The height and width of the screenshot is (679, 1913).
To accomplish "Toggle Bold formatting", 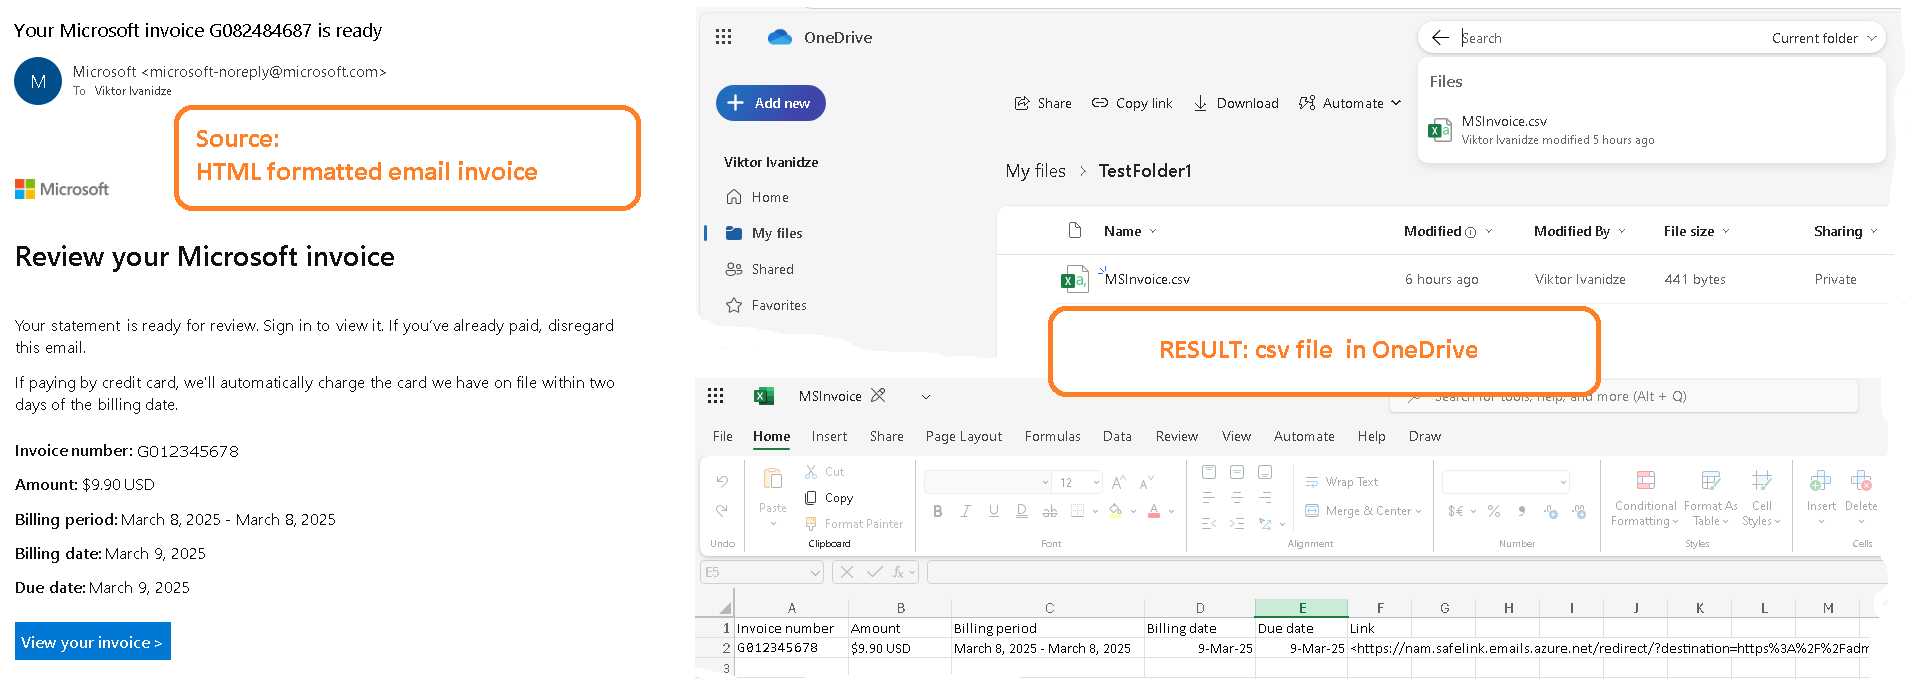I will click(937, 511).
